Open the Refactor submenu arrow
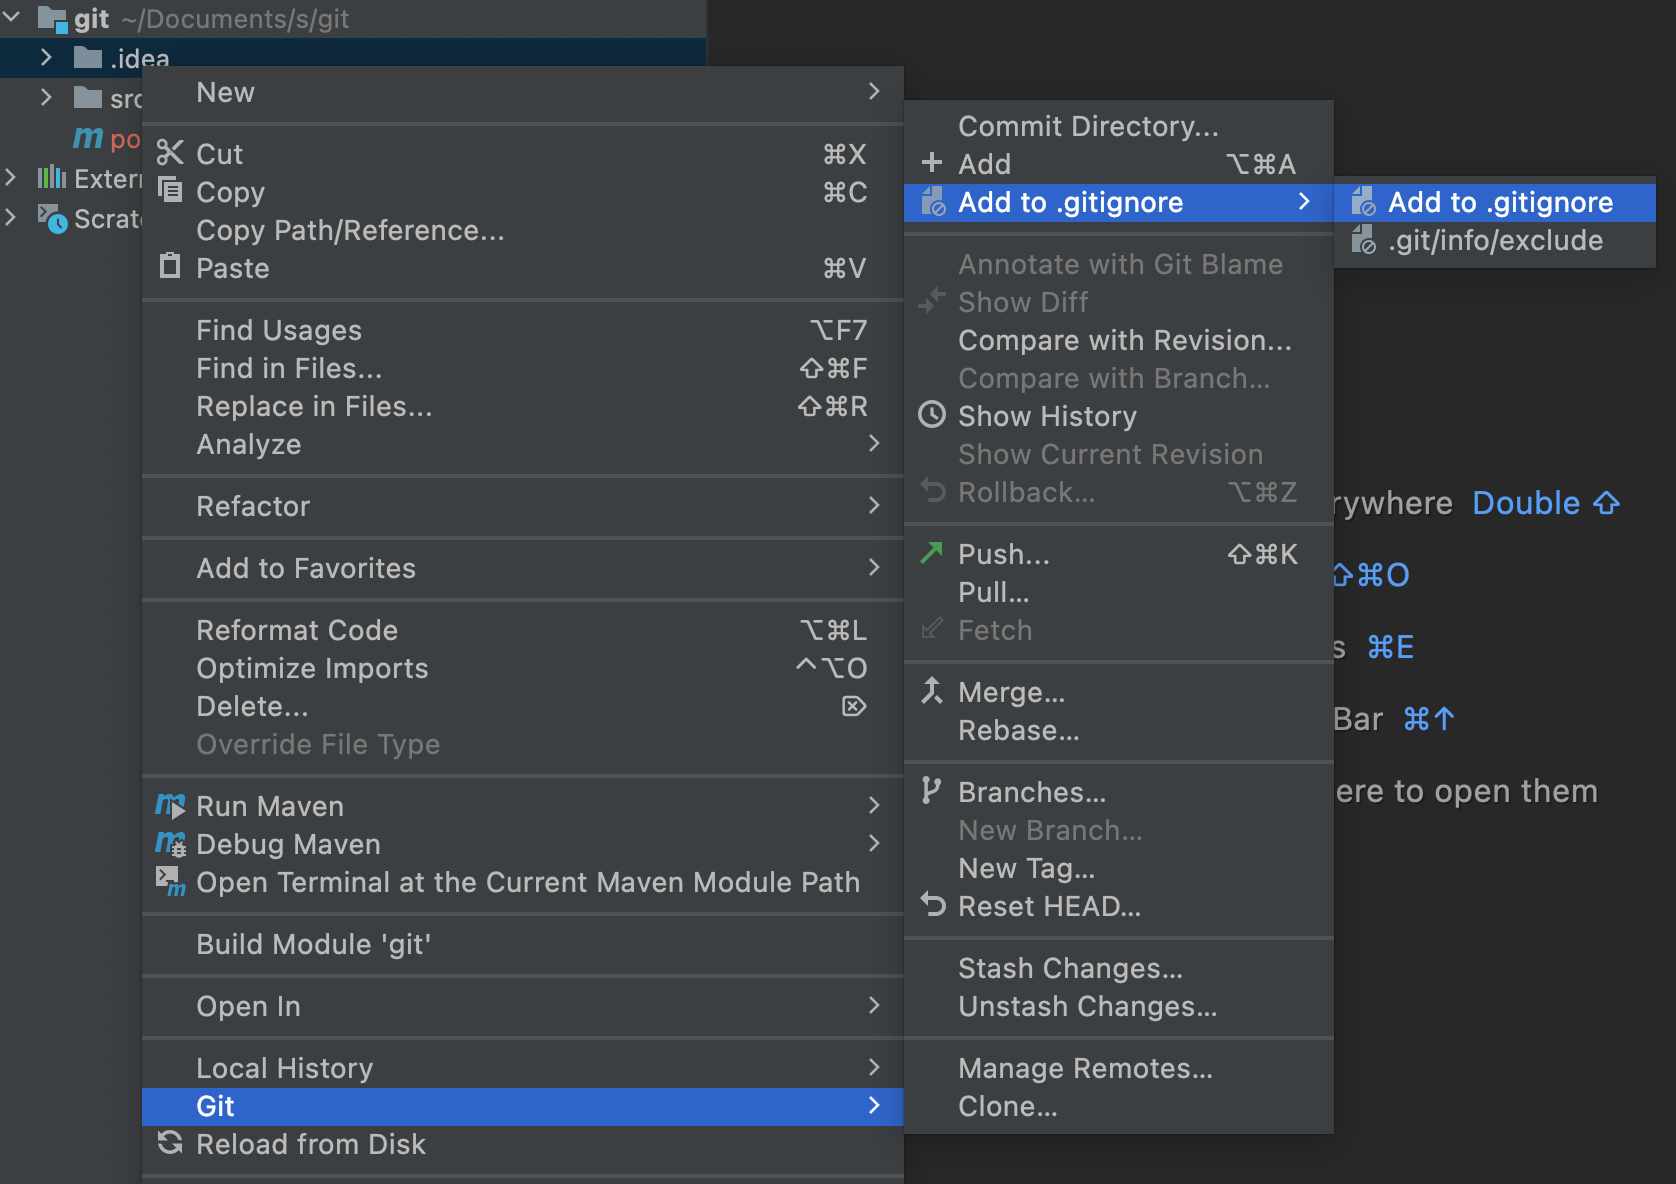 (873, 506)
